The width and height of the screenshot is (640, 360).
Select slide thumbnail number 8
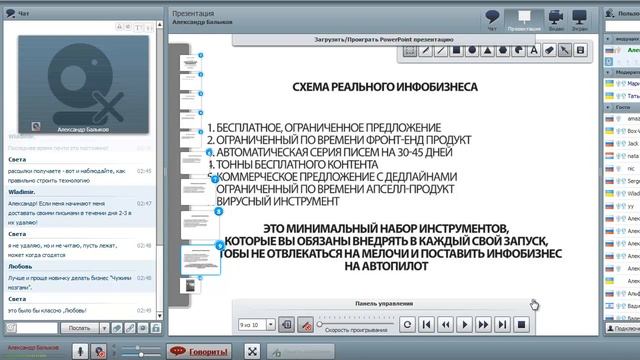[x=199, y=225]
